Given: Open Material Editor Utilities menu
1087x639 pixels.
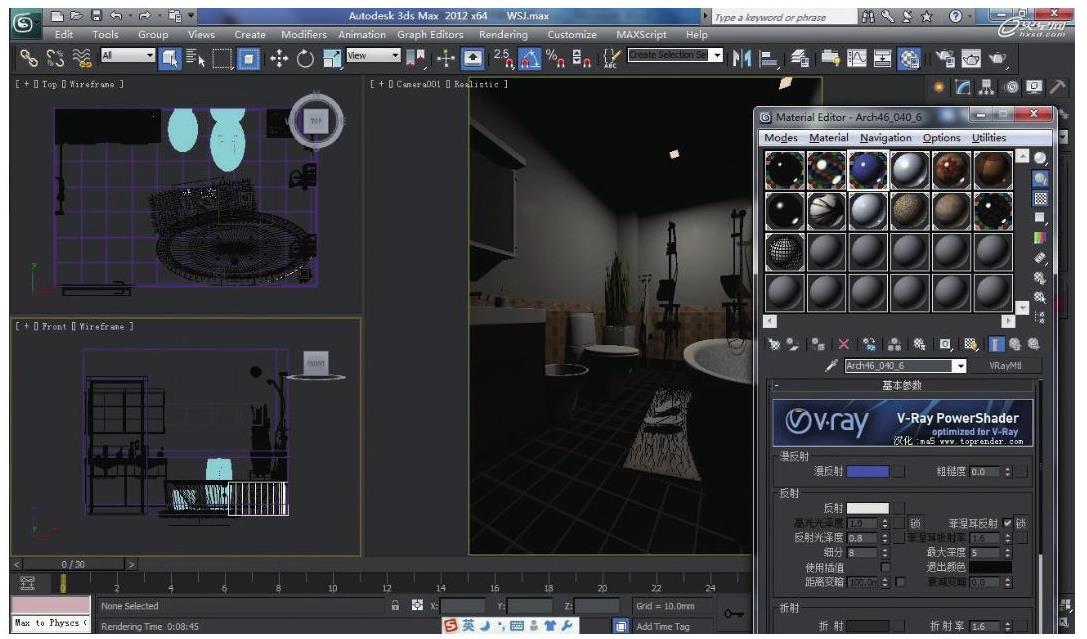Looking at the screenshot, I should click(x=989, y=138).
